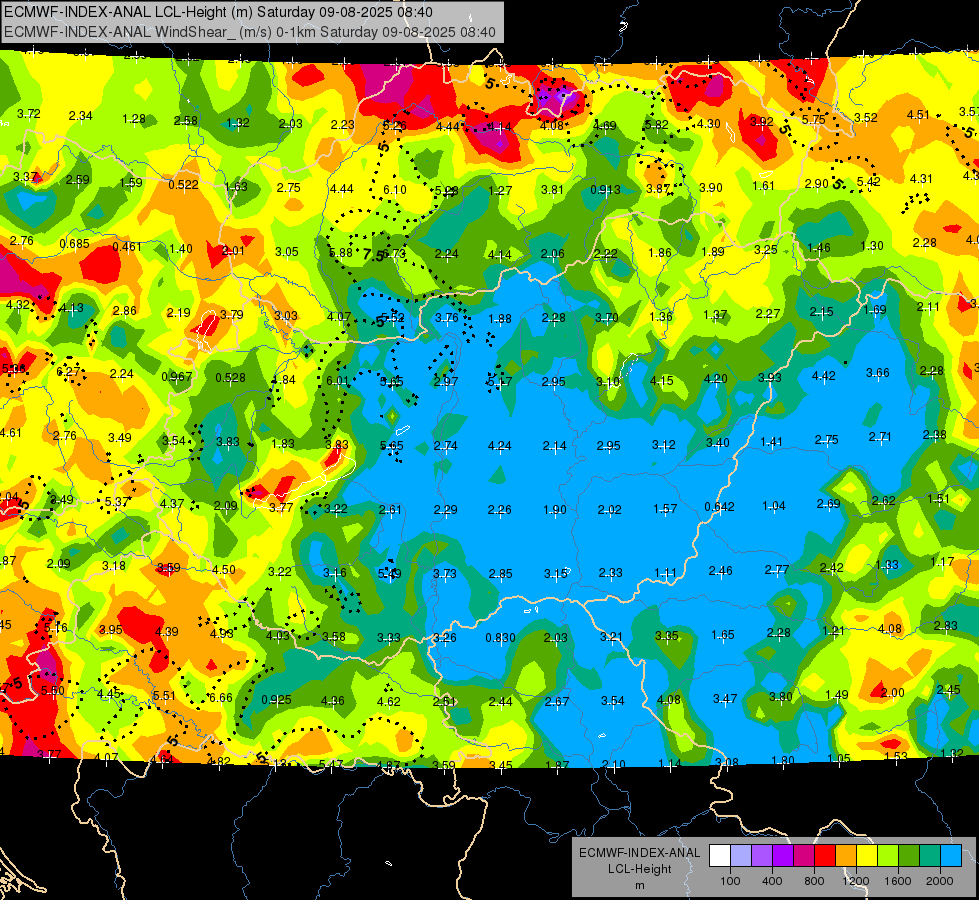Click the wind shear value '2.46'
979x900 pixels.
pyautogui.click(x=720, y=571)
